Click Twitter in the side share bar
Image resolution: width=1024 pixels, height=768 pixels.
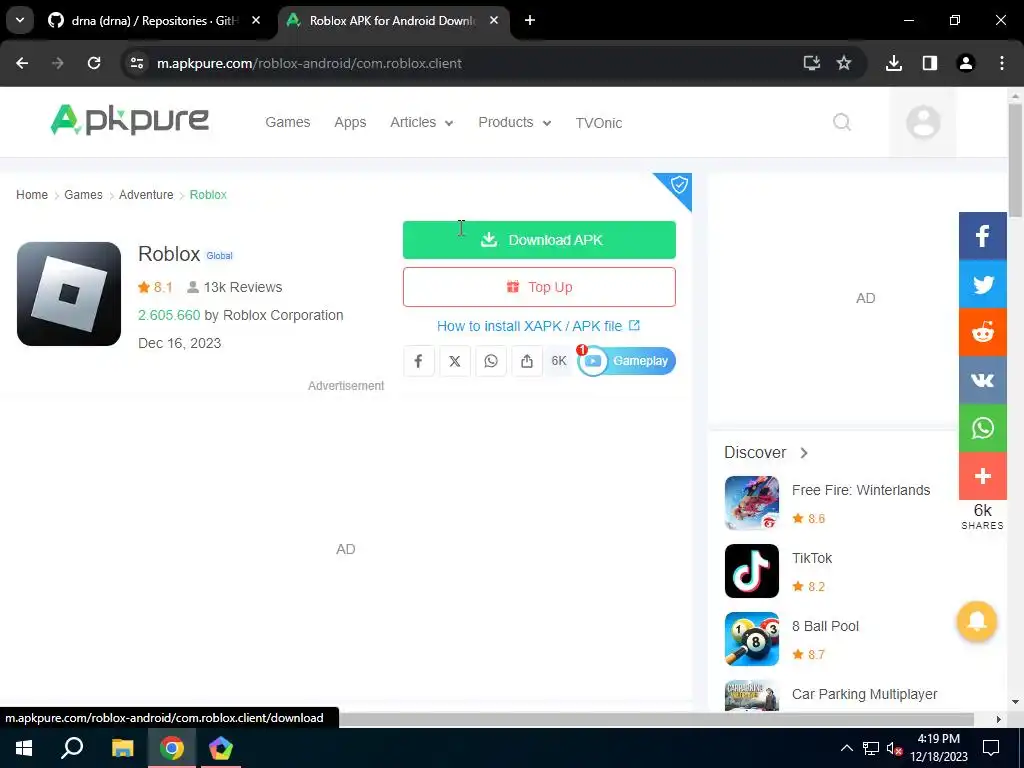click(x=982, y=284)
